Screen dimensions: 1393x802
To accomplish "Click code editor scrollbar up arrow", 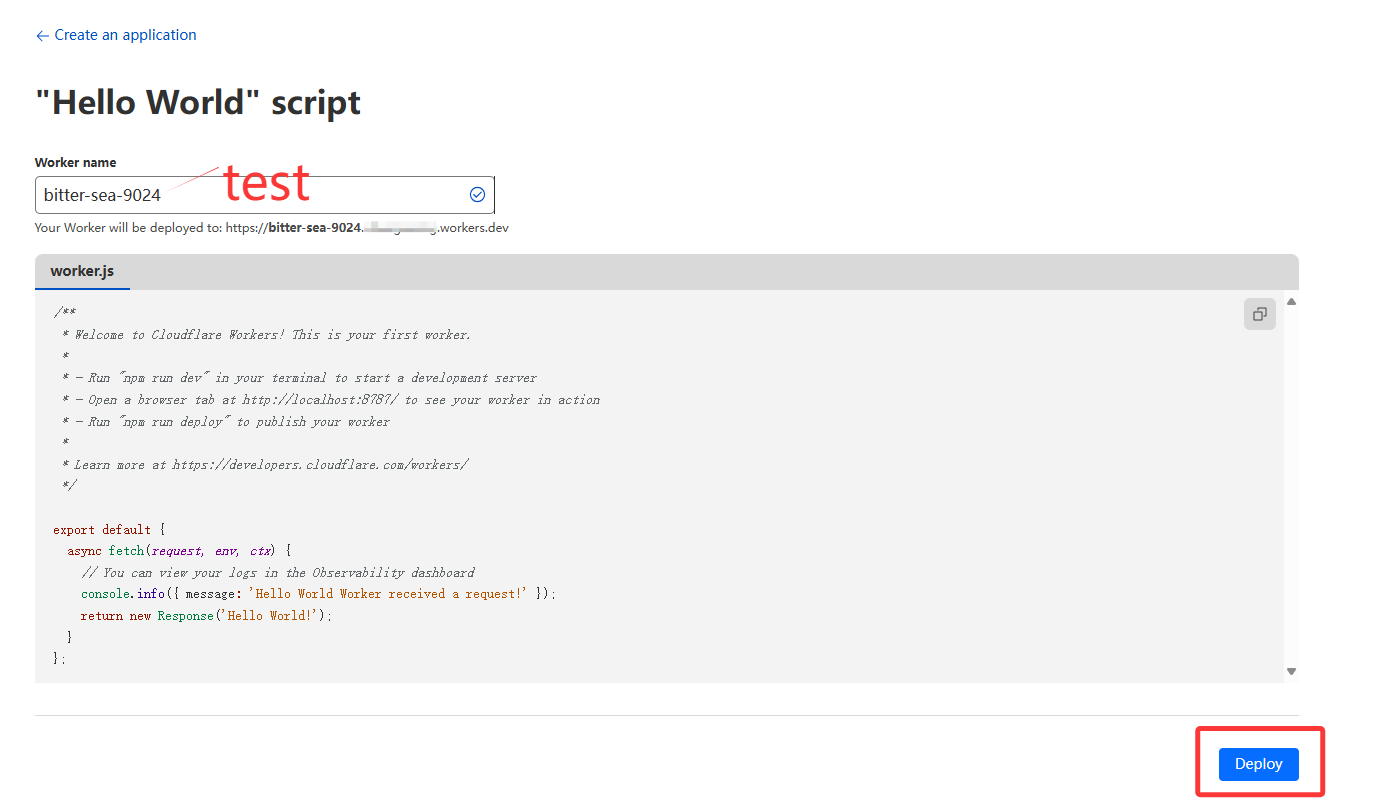I will (1291, 302).
